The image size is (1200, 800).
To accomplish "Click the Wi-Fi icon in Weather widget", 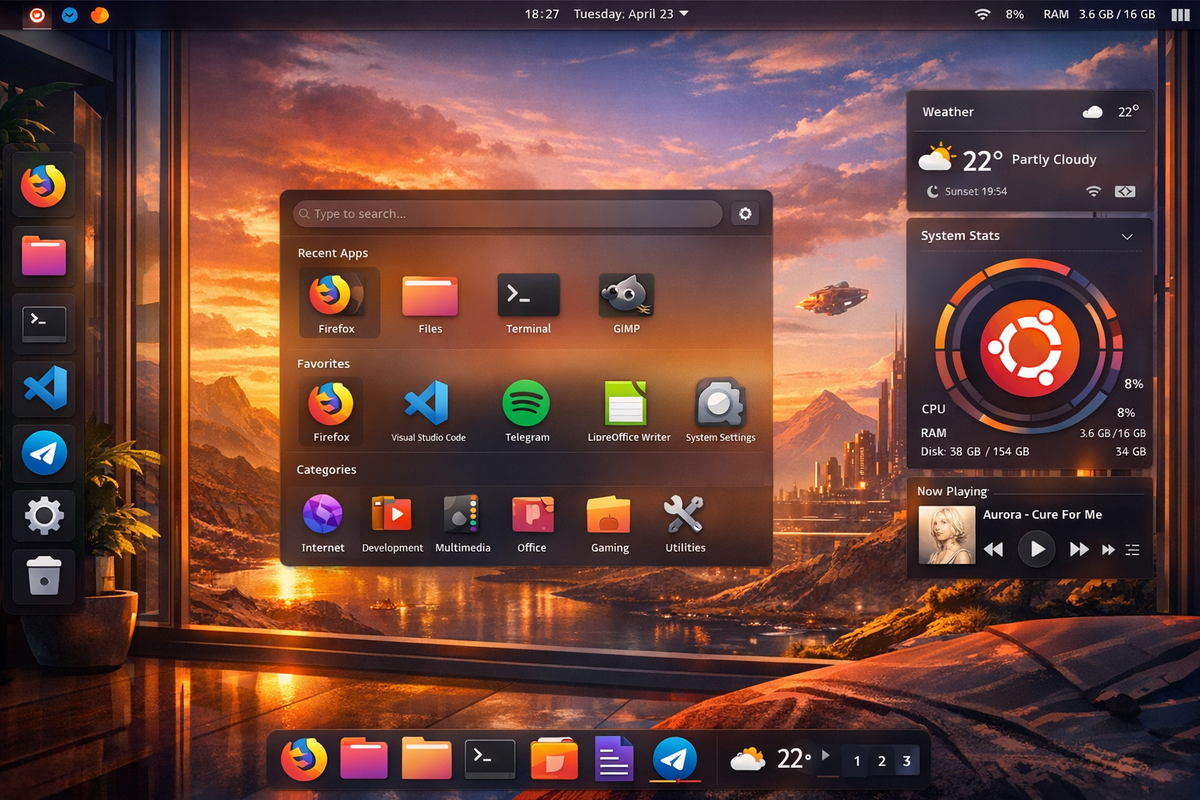I will 1093,191.
